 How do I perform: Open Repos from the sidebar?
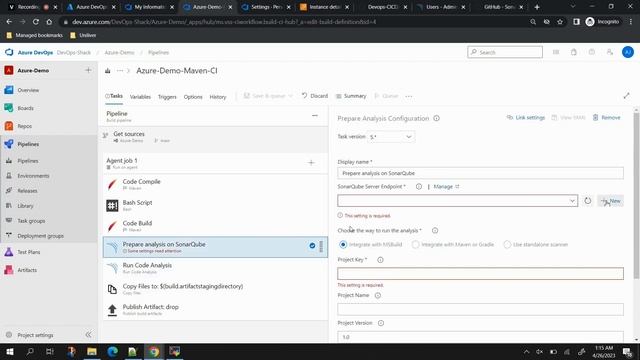click(24, 126)
